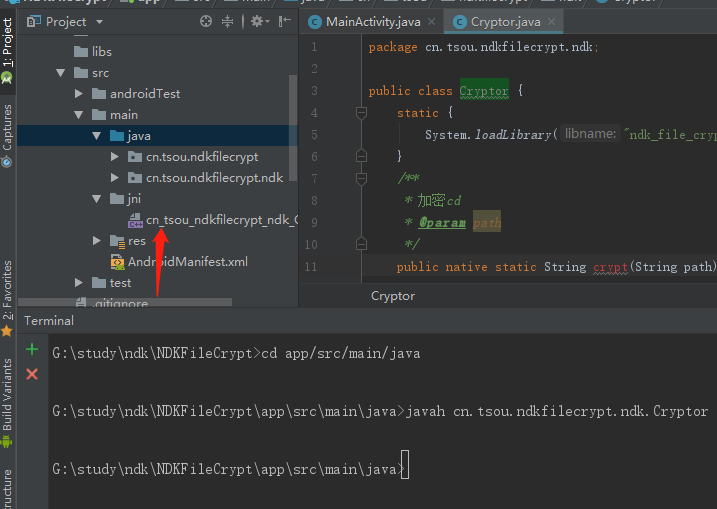Close terminal session with red X icon
The height and width of the screenshot is (509, 717).
(x=32, y=374)
